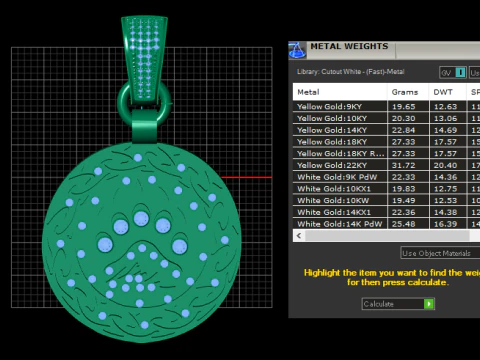Click the 25.48 grams value
Viewport: 480px width, 360px height.
pyautogui.click(x=404, y=224)
